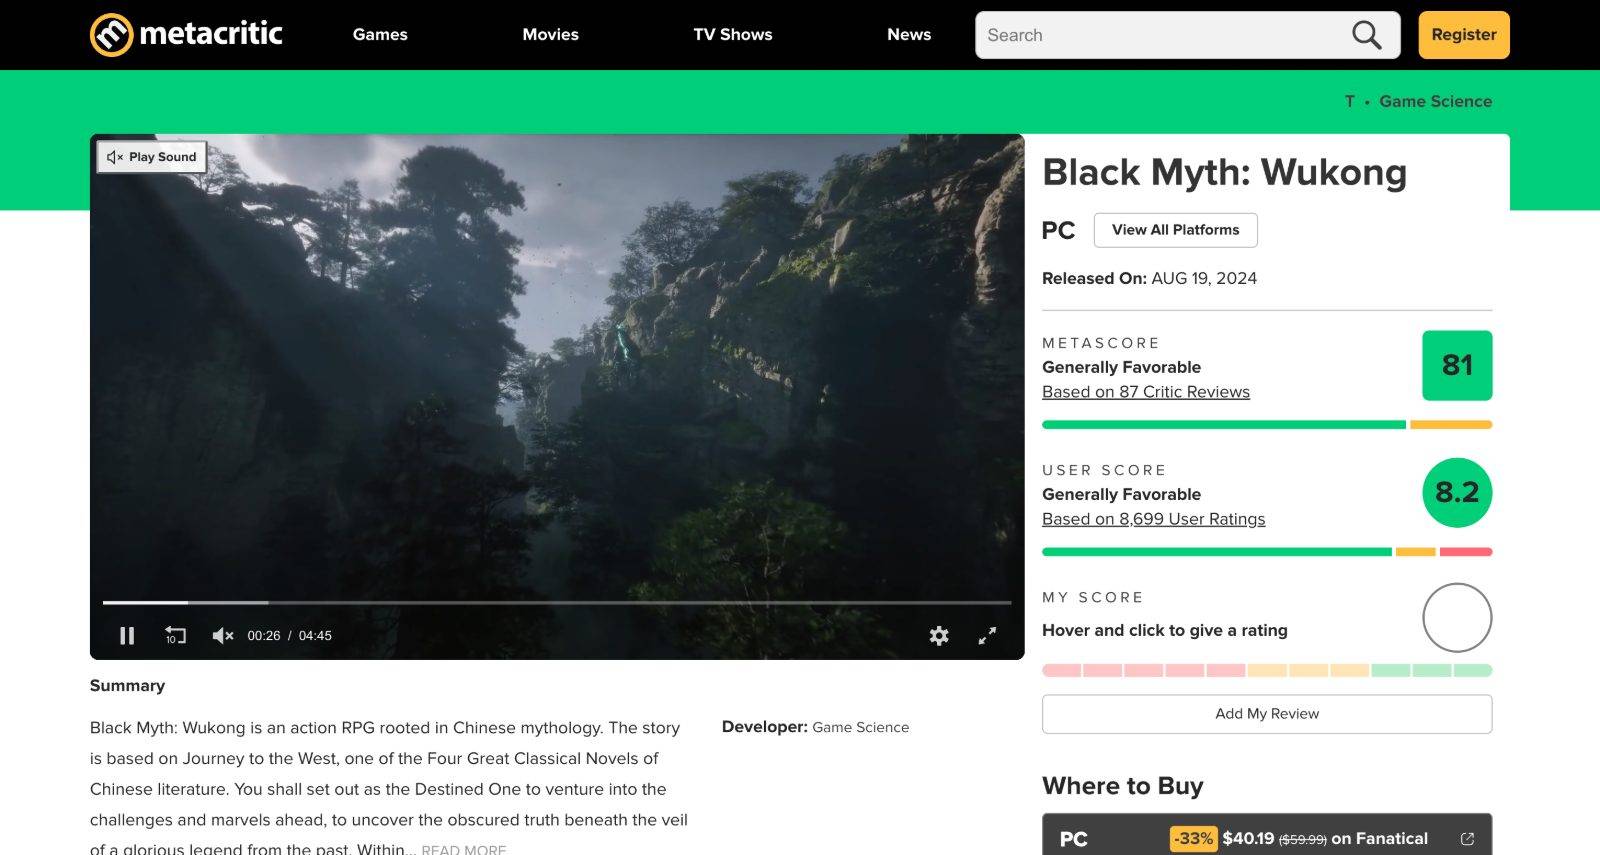Pause the trailer video
Screen dimensions: 1600x855
(x=127, y=636)
